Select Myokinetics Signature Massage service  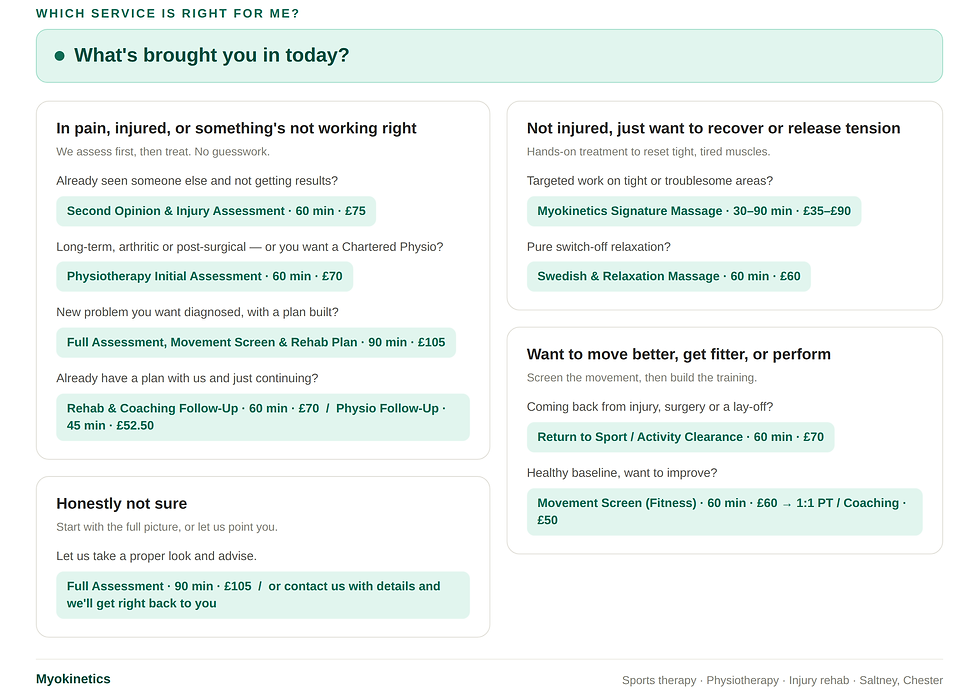coord(694,211)
